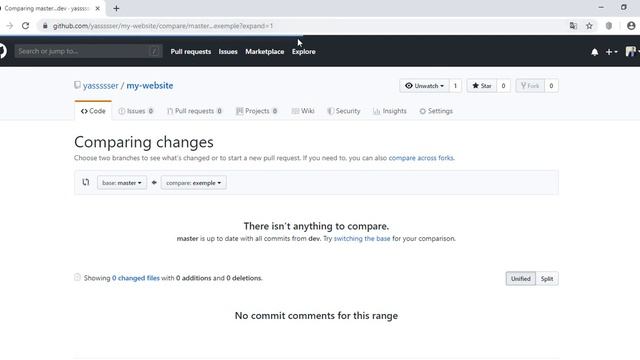Focus the Search or jump to field
The image size is (640, 360).
pos(88,51)
